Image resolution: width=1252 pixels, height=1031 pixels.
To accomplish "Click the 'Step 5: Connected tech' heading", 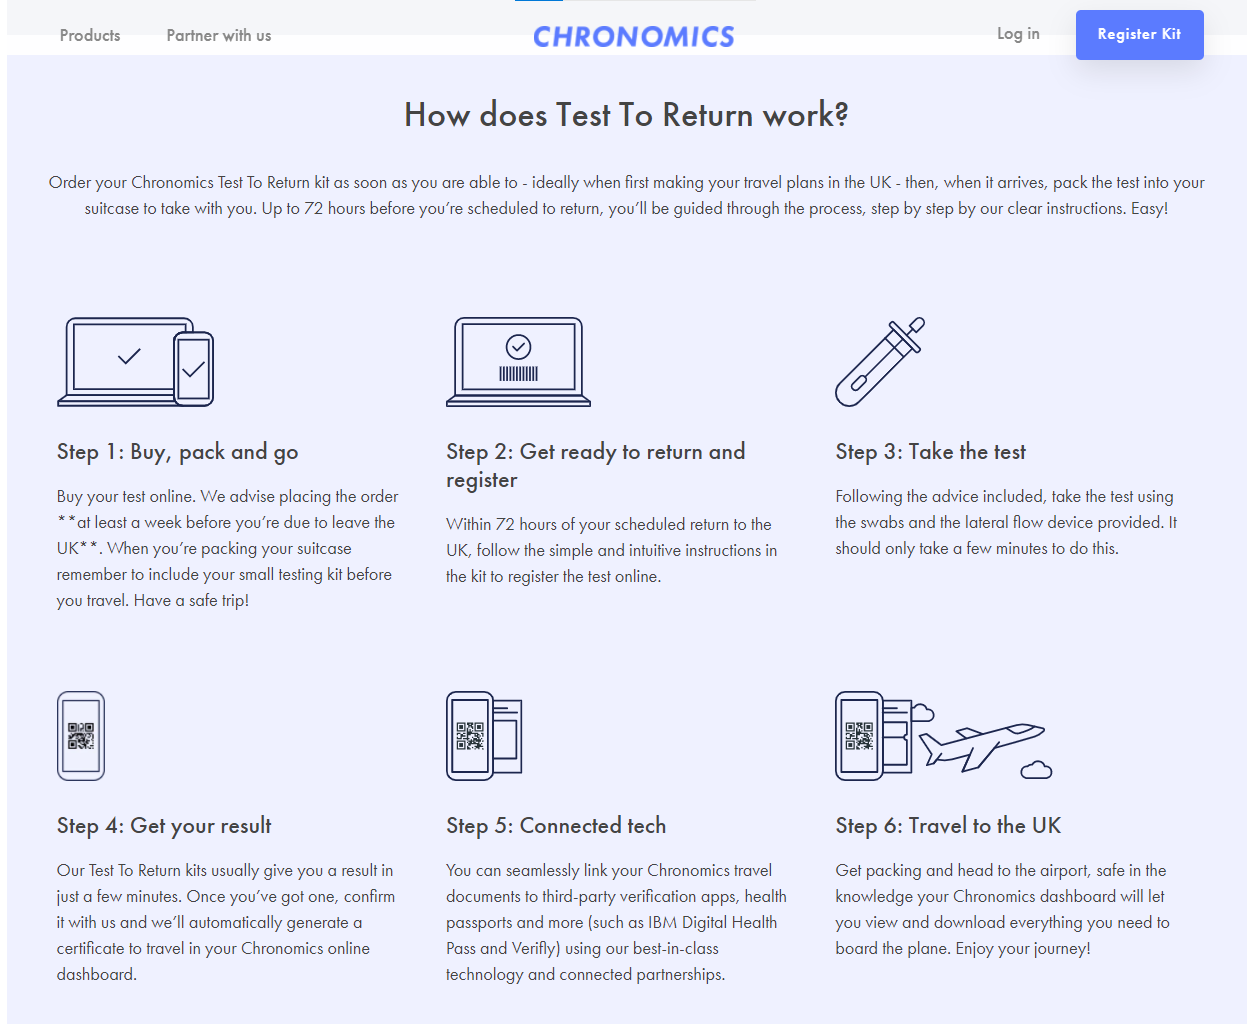I will [x=556, y=826].
